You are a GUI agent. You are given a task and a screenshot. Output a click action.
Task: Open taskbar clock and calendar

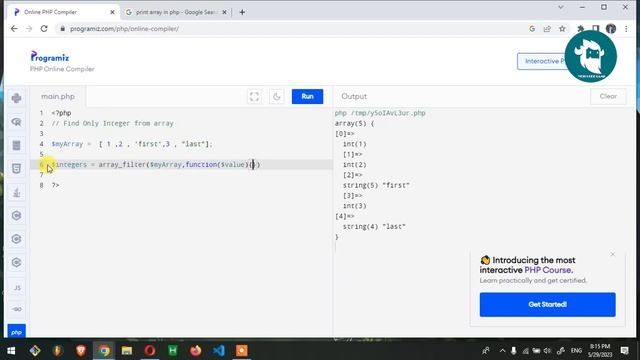(x=600, y=351)
